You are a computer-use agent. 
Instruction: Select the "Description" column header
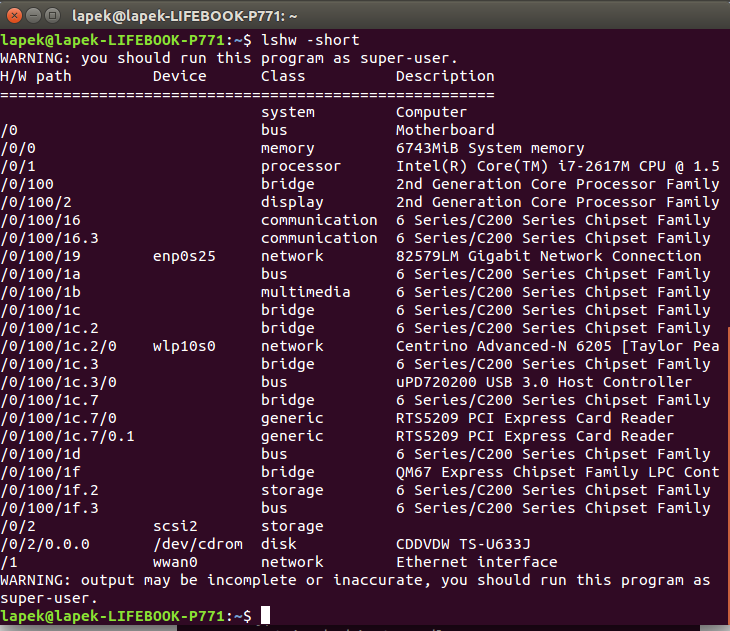445,76
